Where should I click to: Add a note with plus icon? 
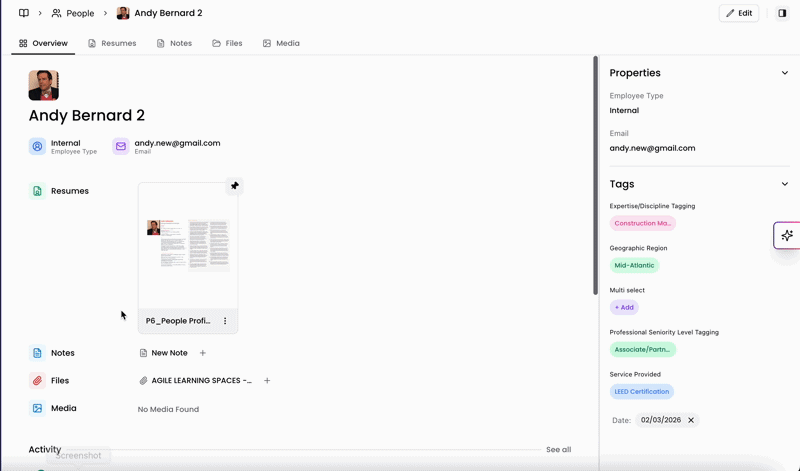pyautogui.click(x=203, y=353)
